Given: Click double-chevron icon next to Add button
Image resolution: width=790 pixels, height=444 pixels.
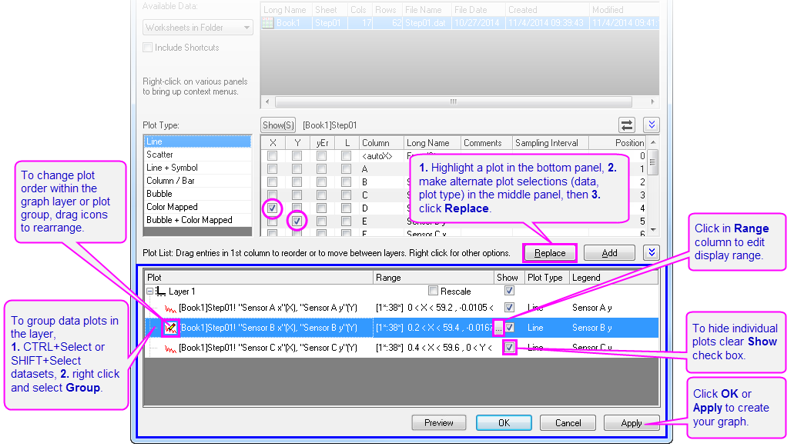Looking at the screenshot, I should (x=651, y=253).
